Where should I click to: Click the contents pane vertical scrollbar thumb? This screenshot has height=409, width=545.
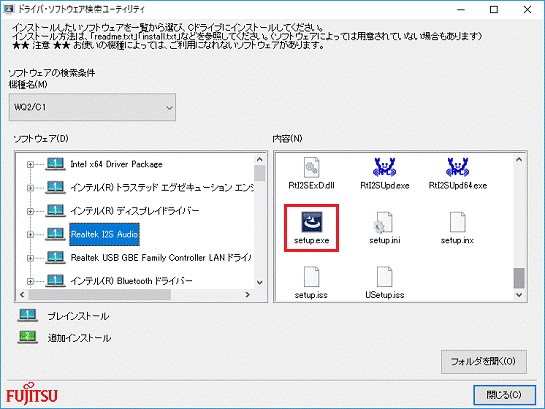pos(519,278)
